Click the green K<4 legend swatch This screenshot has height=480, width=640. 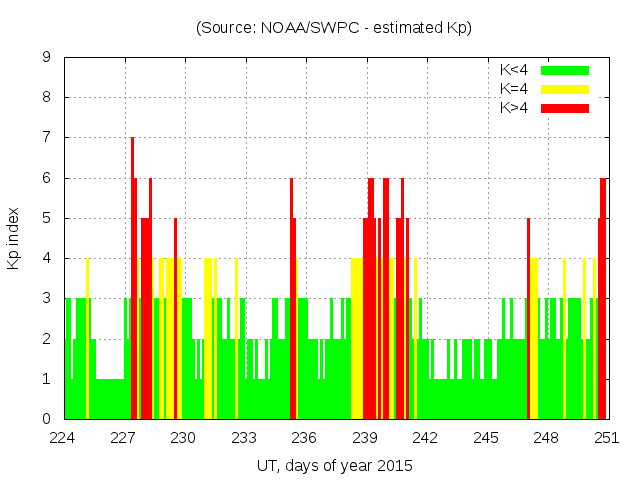pos(565,70)
